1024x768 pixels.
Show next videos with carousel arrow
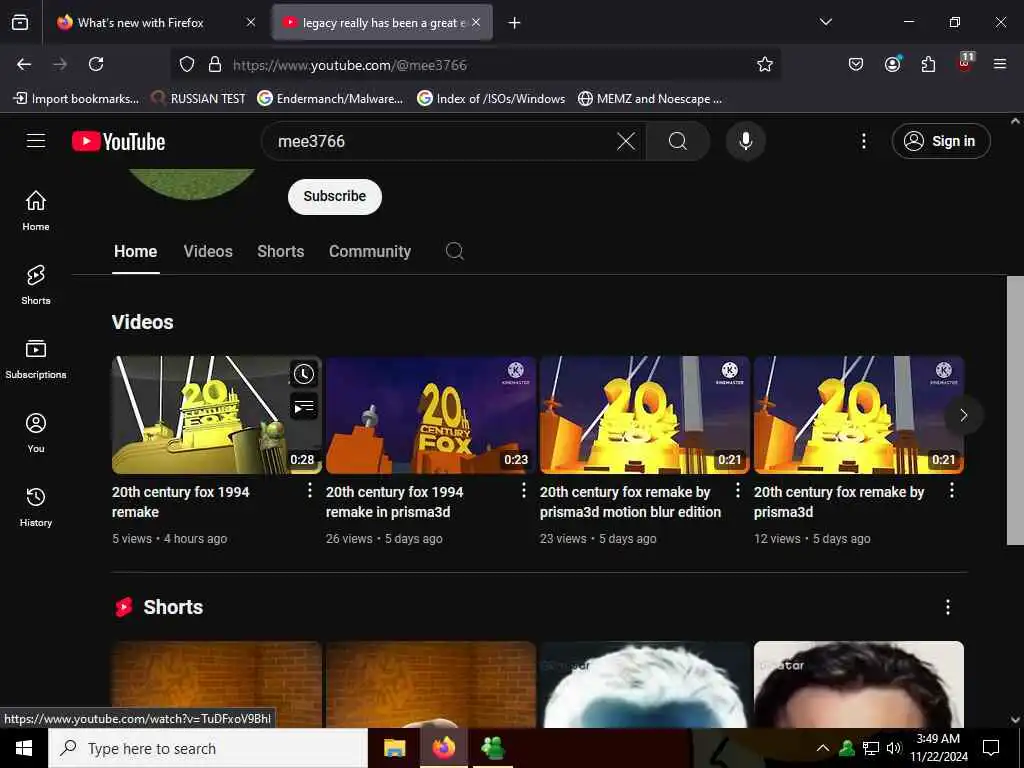click(963, 415)
